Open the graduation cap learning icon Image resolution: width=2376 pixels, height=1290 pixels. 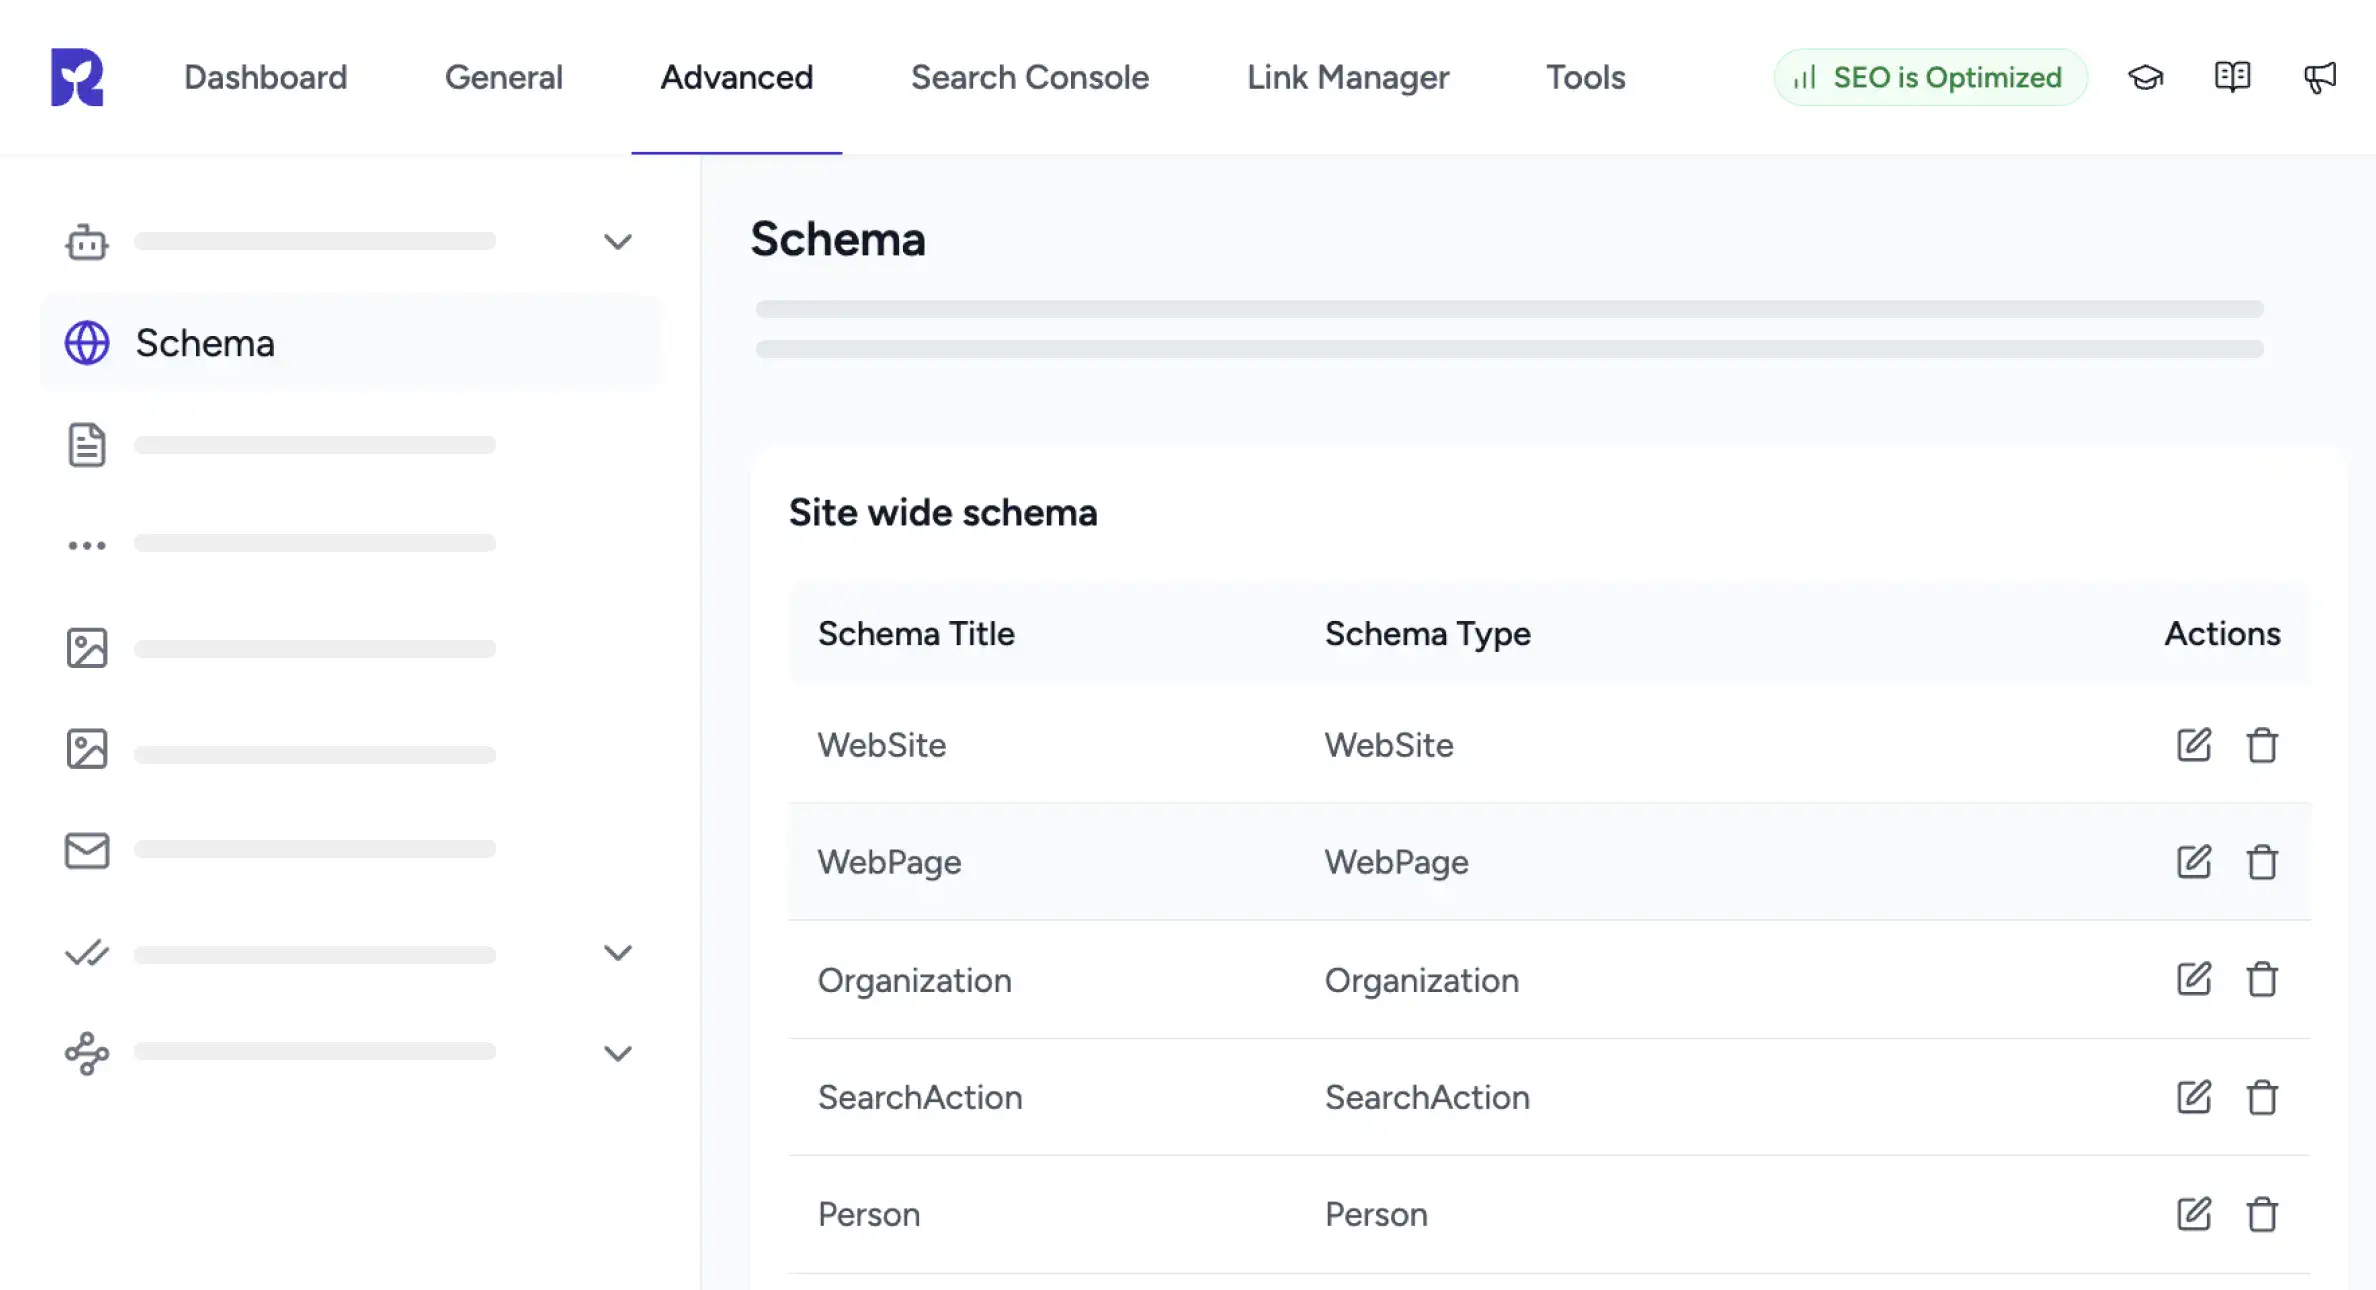[2145, 77]
